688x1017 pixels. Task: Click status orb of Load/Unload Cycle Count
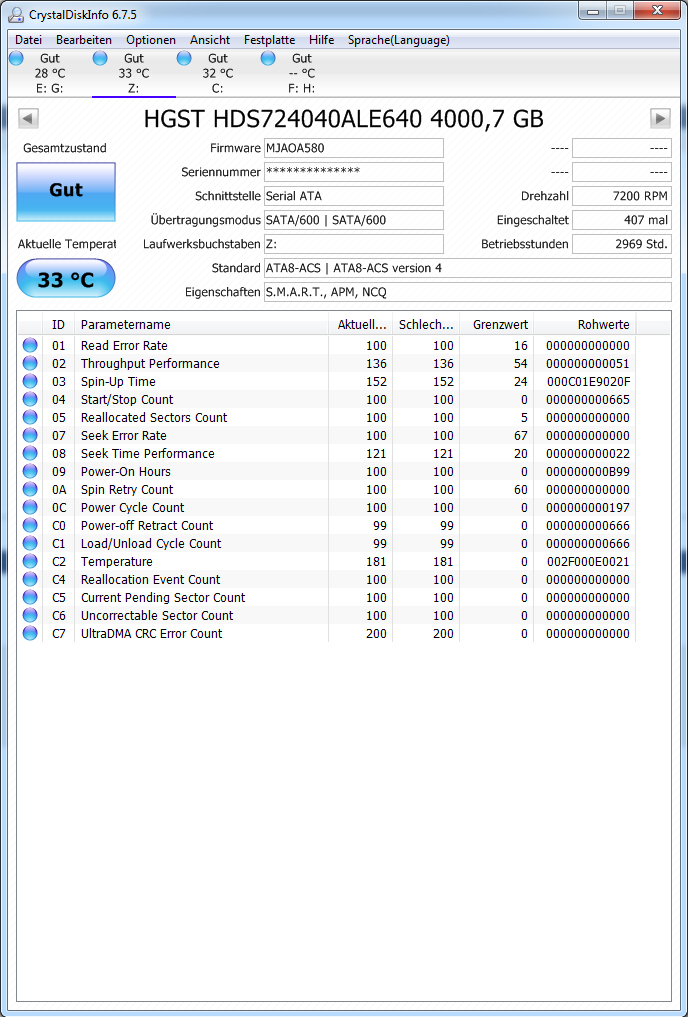pyautogui.click(x=30, y=544)
